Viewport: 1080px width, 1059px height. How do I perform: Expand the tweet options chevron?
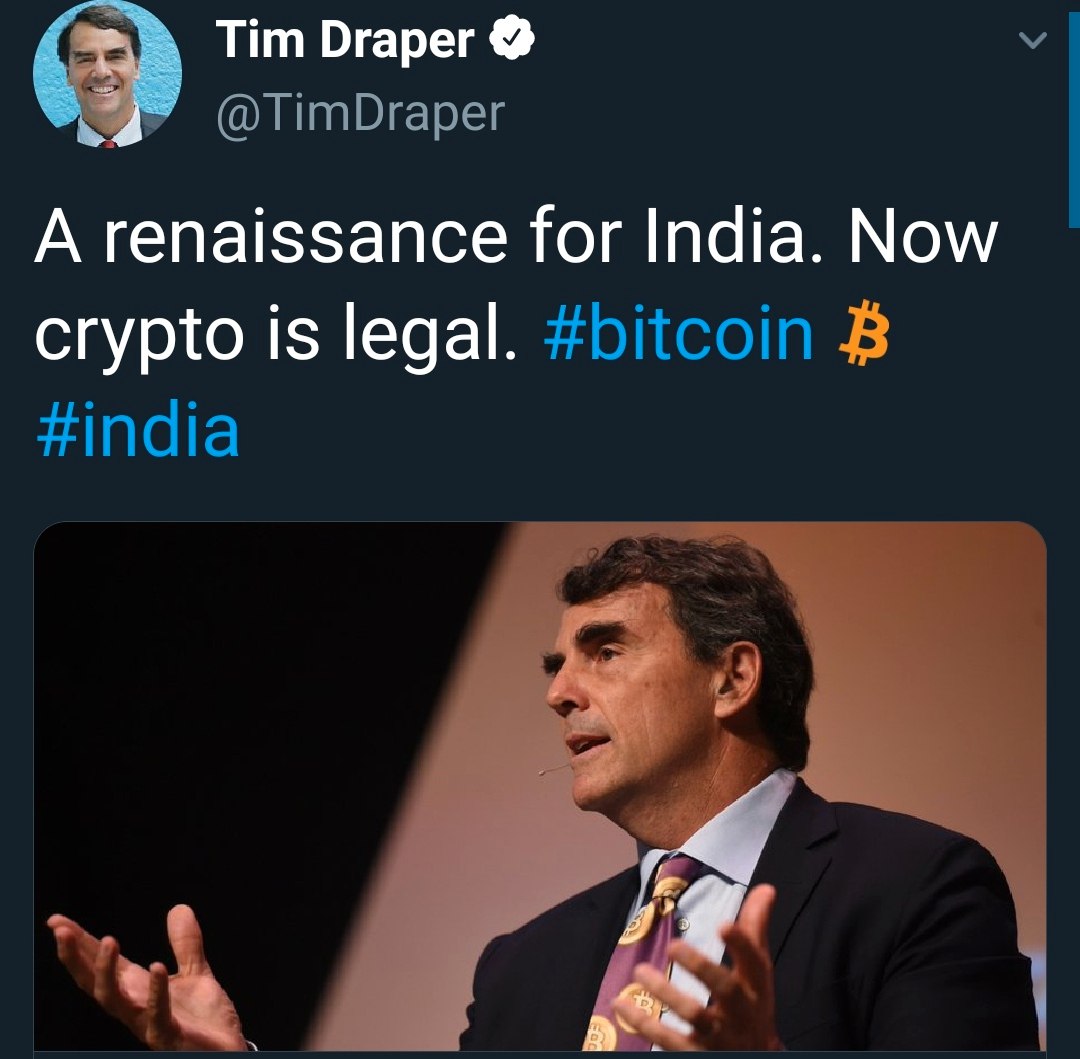click(1032, 41)
